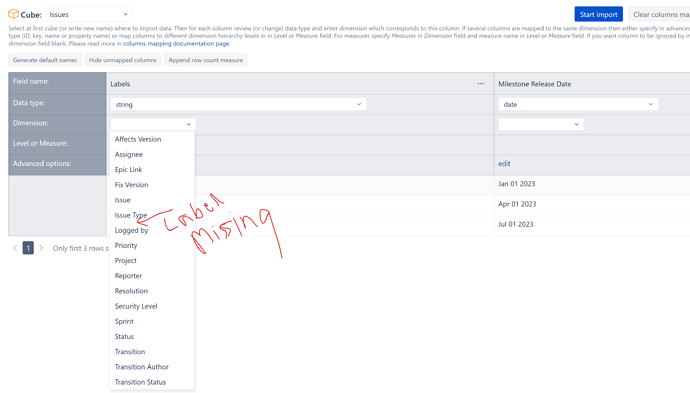Viewport: 690px width, 393px height.
Task: Click the Labels field name
Action: click(x=120, y=84)
